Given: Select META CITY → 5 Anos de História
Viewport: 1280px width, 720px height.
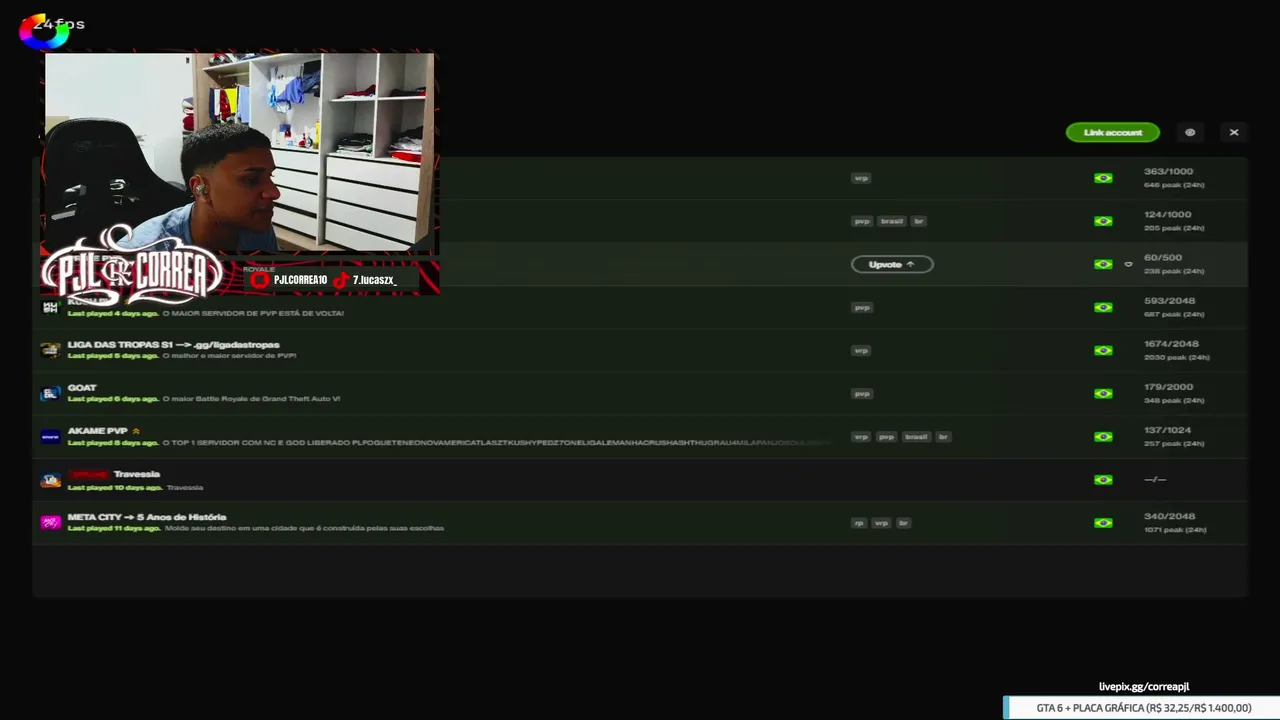Looking at the screenshot, I should click(147, 517).
